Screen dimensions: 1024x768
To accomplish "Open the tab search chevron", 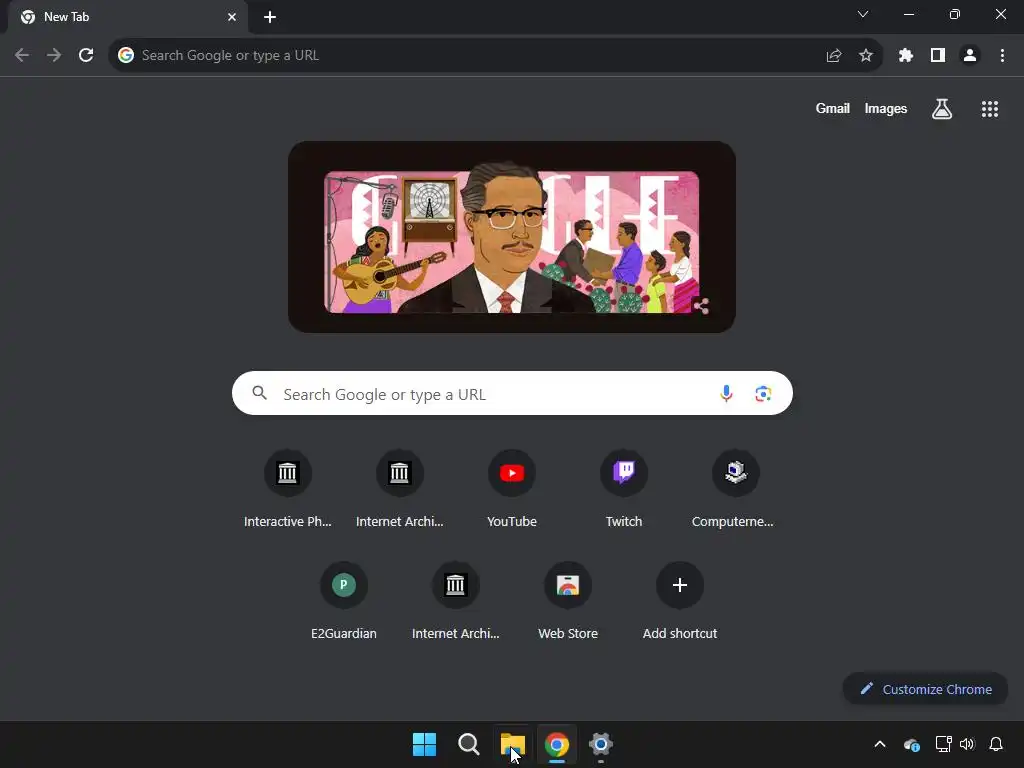I will click(863, 14).
